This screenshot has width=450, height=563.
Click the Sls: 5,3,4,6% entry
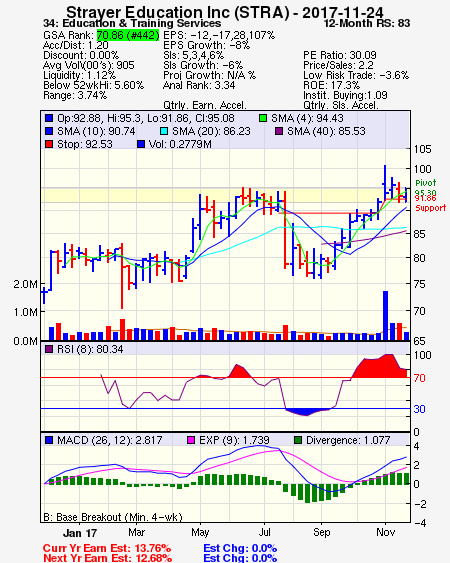point(194,55)
